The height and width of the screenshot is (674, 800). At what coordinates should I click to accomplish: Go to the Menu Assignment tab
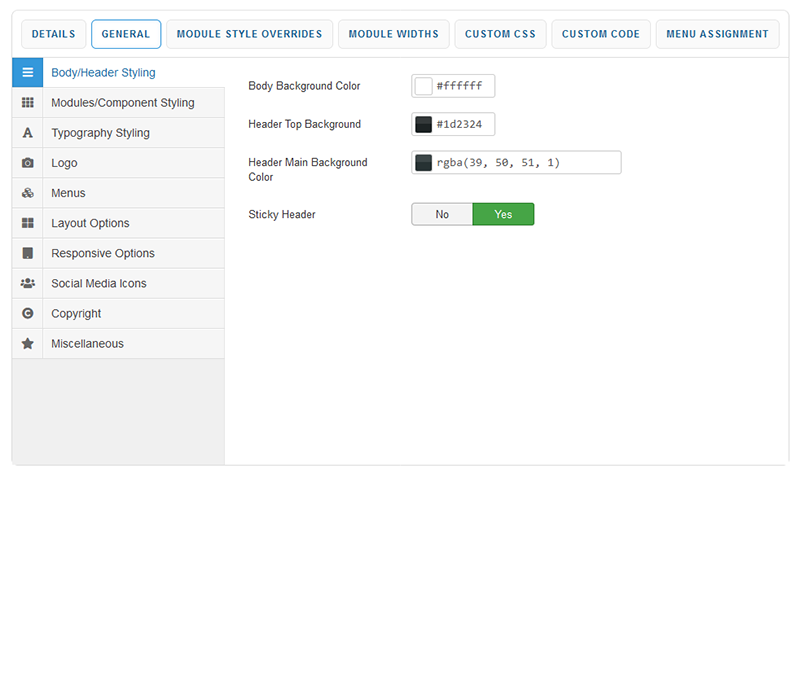(x=717, y=34)
